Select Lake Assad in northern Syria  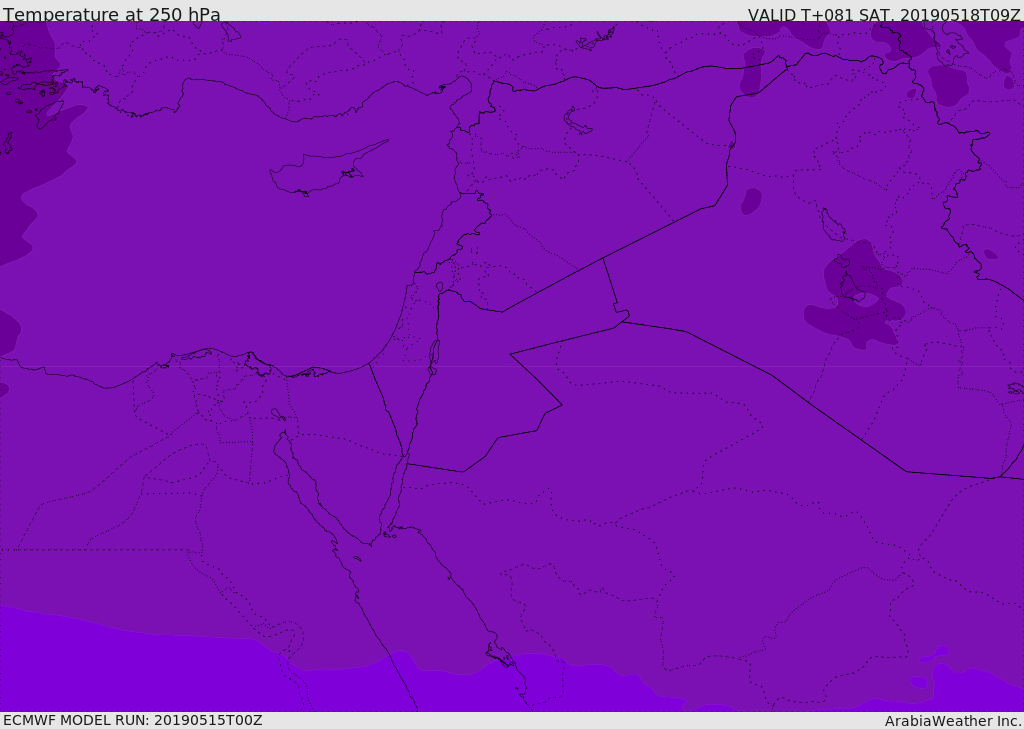(576, 122)
